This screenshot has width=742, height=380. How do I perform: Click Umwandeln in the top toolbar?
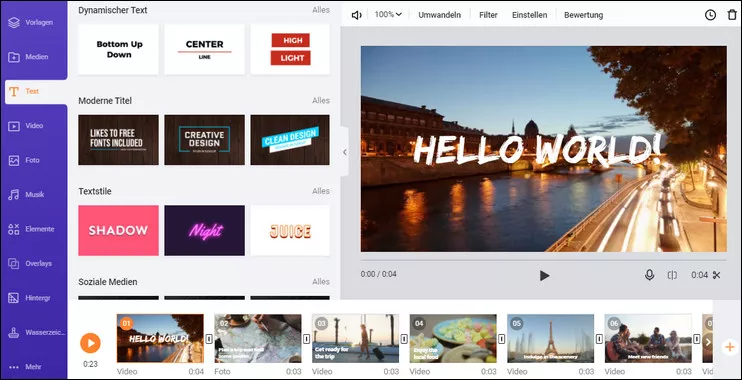pyautogui.click(x=440, y=15)
